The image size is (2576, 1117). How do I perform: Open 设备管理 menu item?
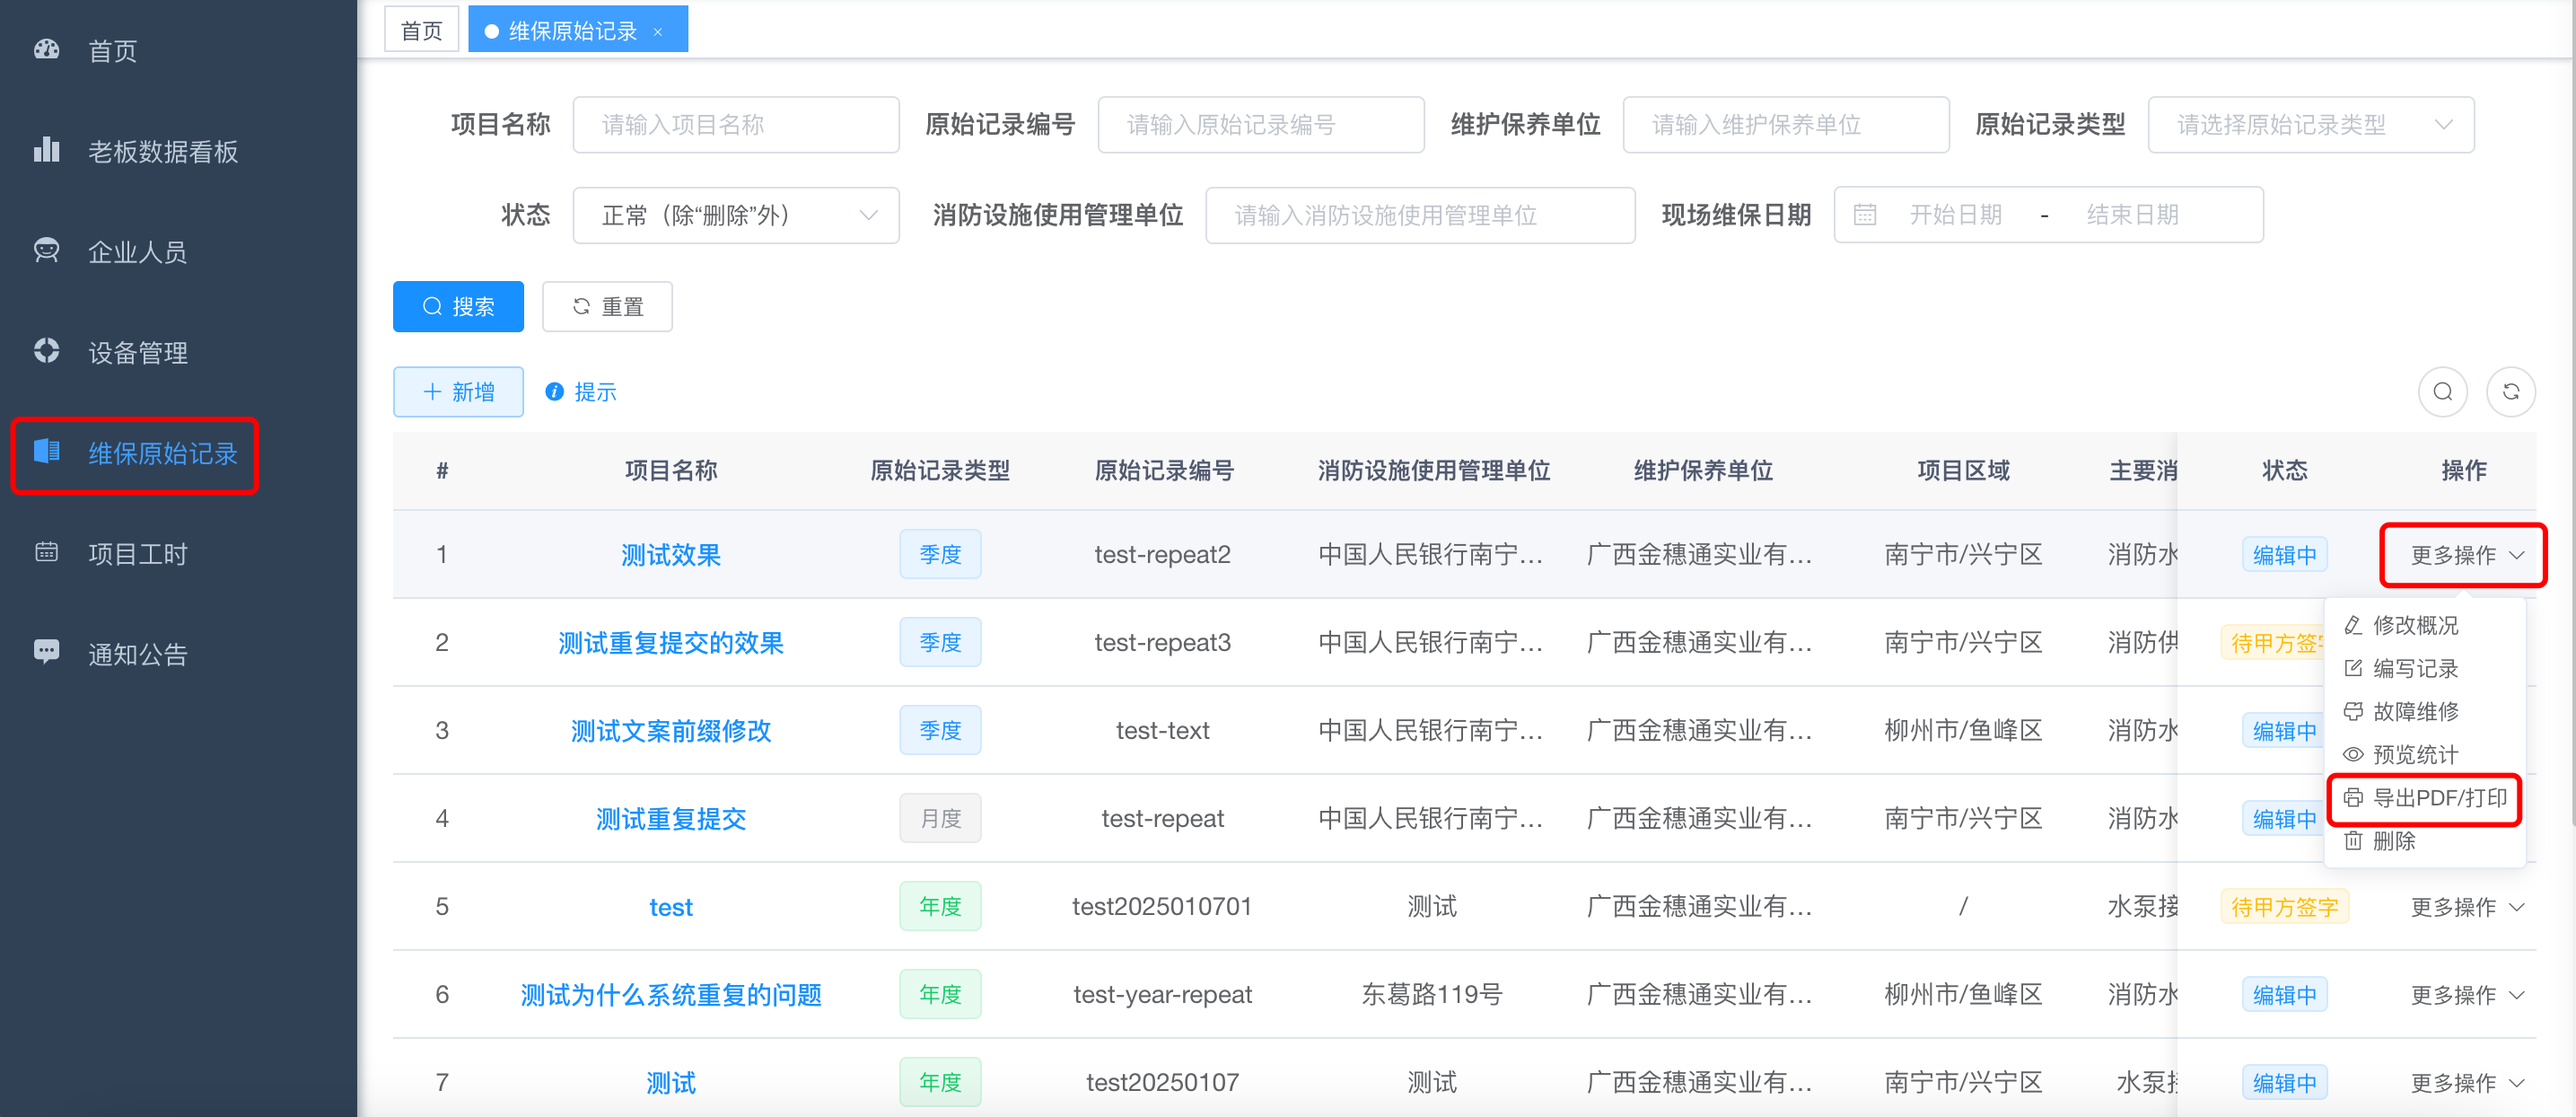[138, 353]
